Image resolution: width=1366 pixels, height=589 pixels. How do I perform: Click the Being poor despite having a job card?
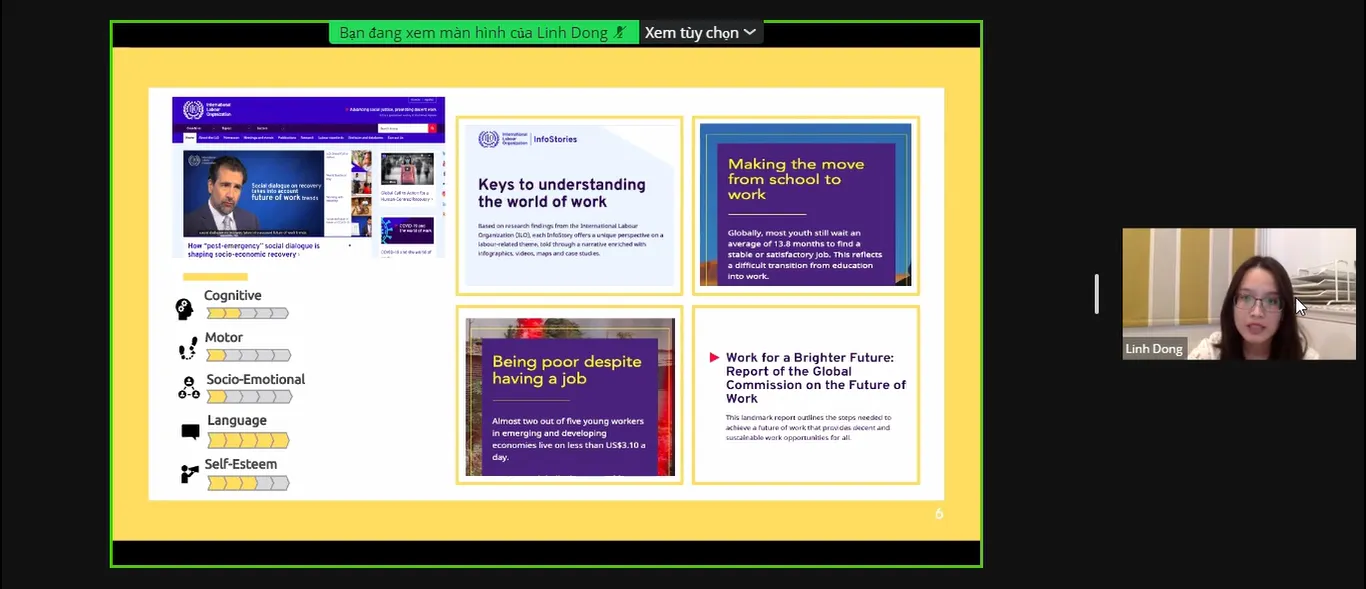pyautogui.click(x=570, y=397)
